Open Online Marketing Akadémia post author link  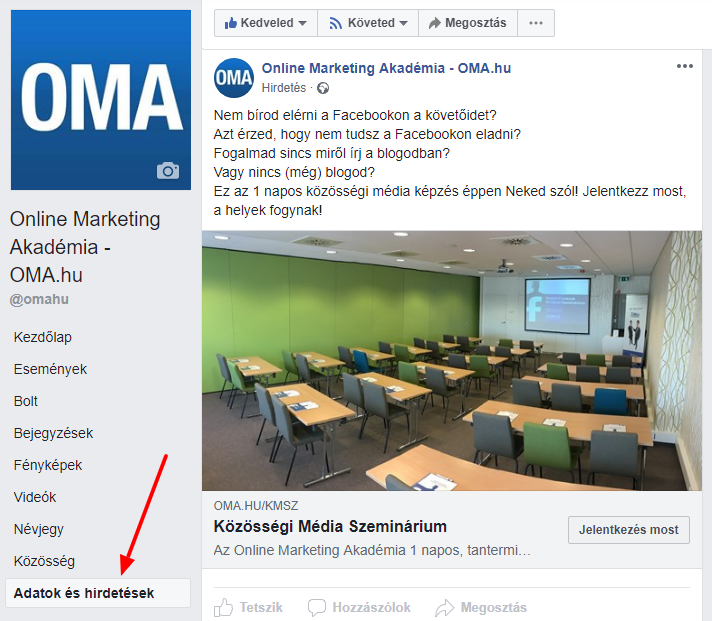[x=386, y=68]
